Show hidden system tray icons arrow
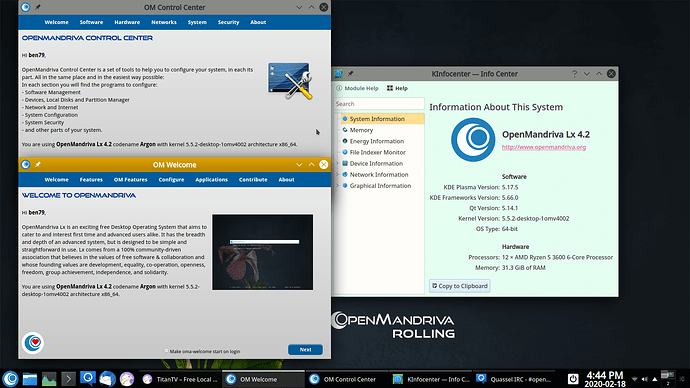 [655, 379]
